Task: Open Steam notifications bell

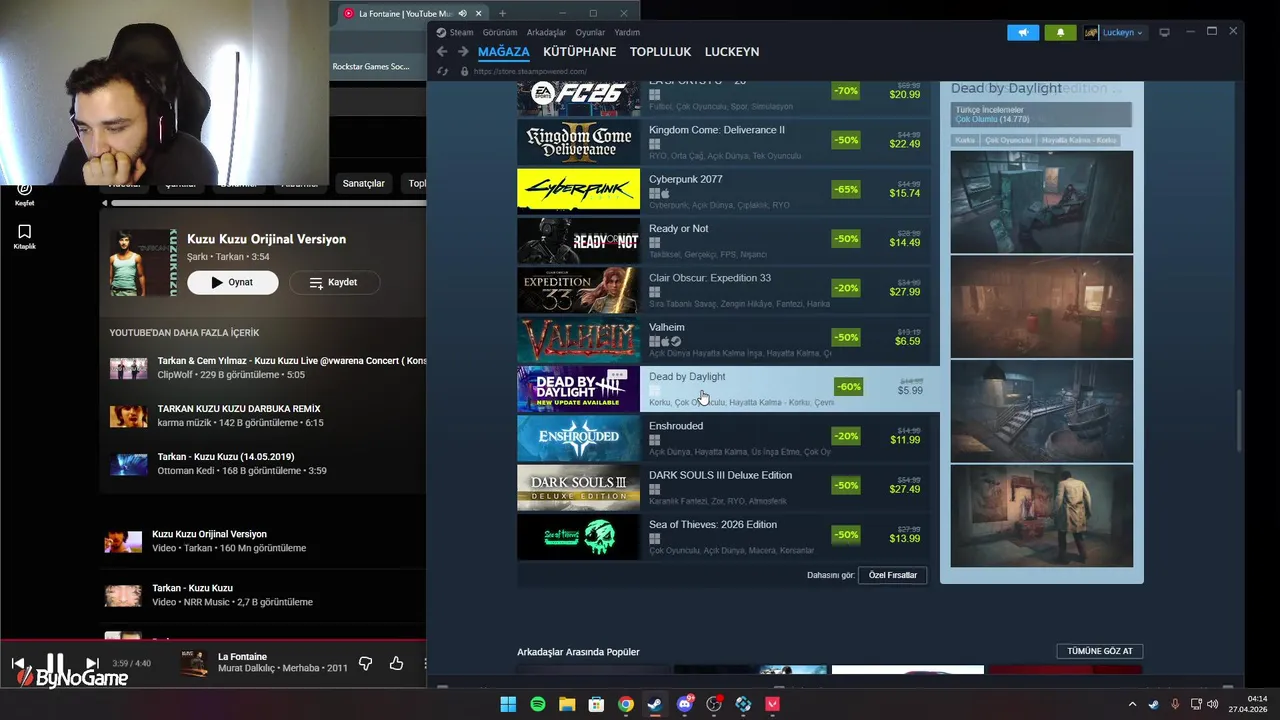Action: click(1060, 33)
